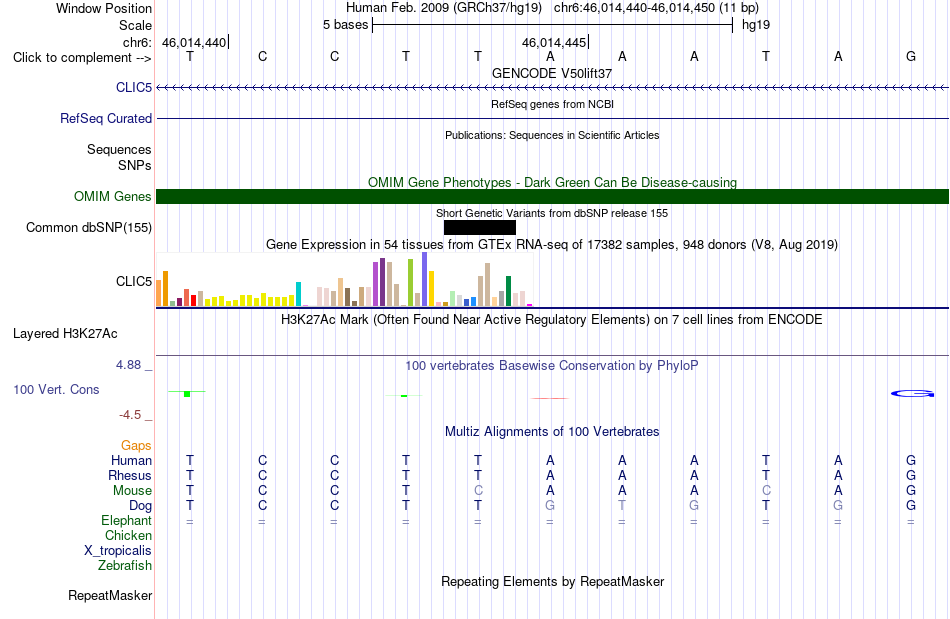
Task: Open Layered H3K27Ac track label
Action: tap(65, 333)
